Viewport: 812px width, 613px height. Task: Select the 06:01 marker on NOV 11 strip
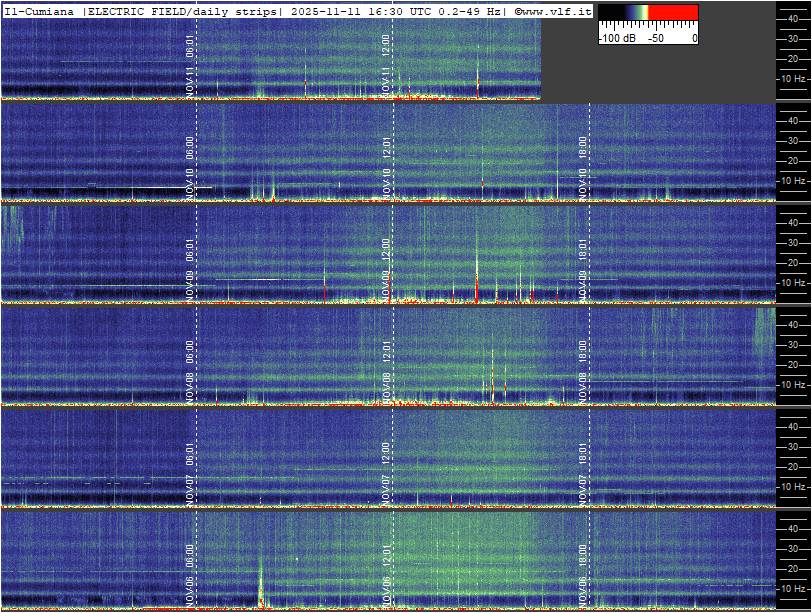(x=190, y=46)
